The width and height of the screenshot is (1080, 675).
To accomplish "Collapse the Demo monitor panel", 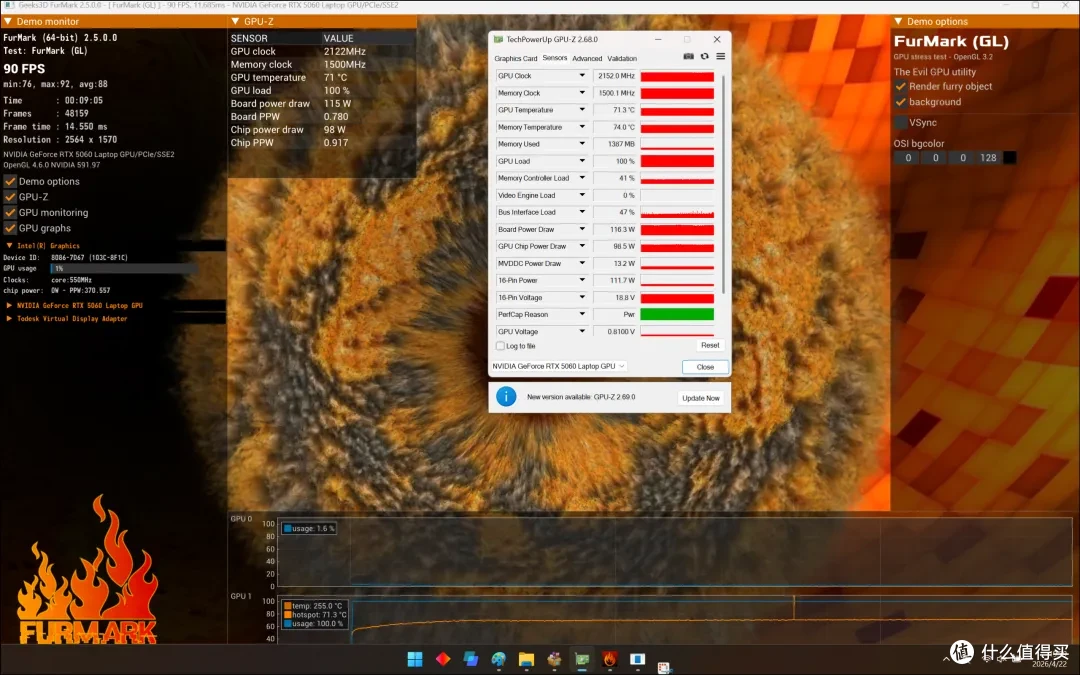I will click(x=8, y=21).
